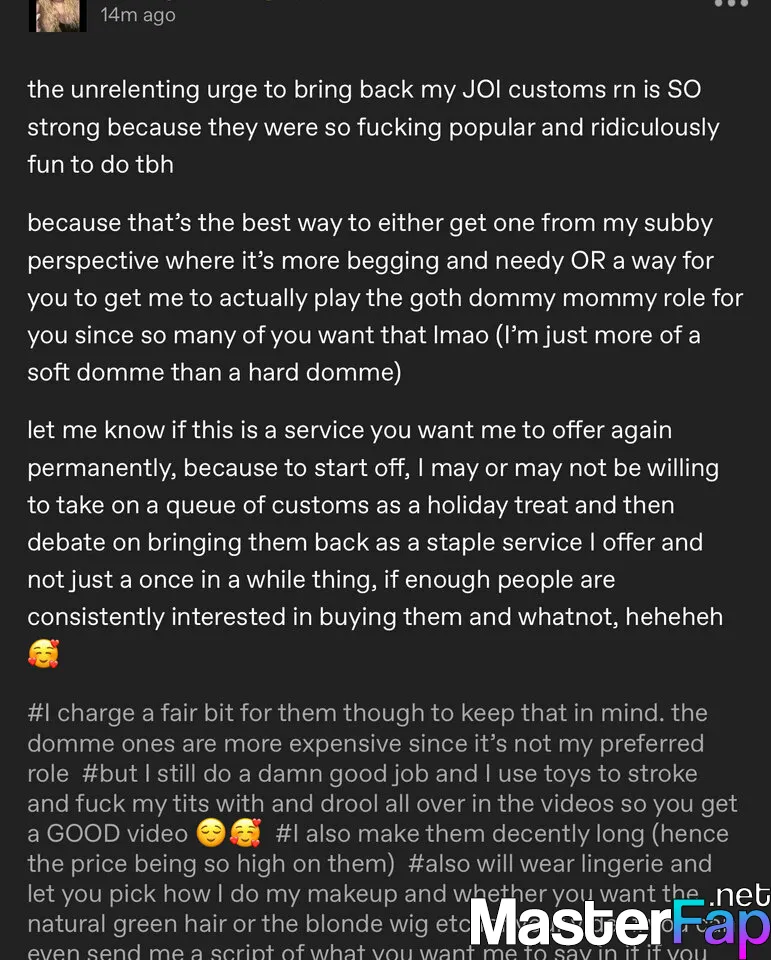Click the poster's avatar thumbnail
Screen dimensions: 771x960
click(x=57, y=14)
